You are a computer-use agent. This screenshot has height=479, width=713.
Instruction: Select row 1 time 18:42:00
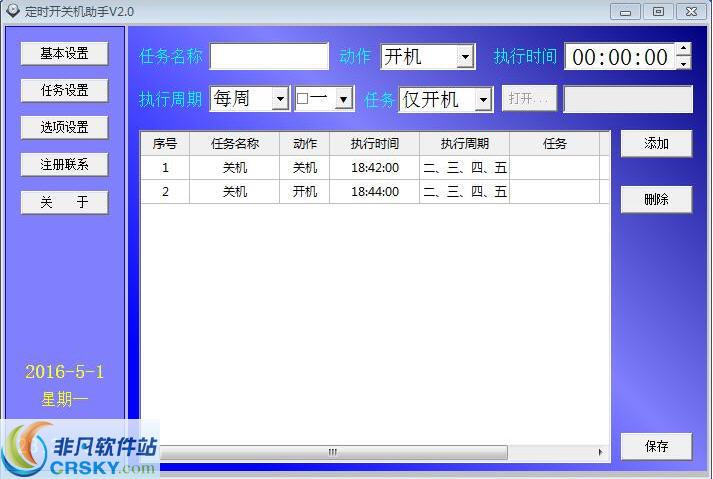375,168
